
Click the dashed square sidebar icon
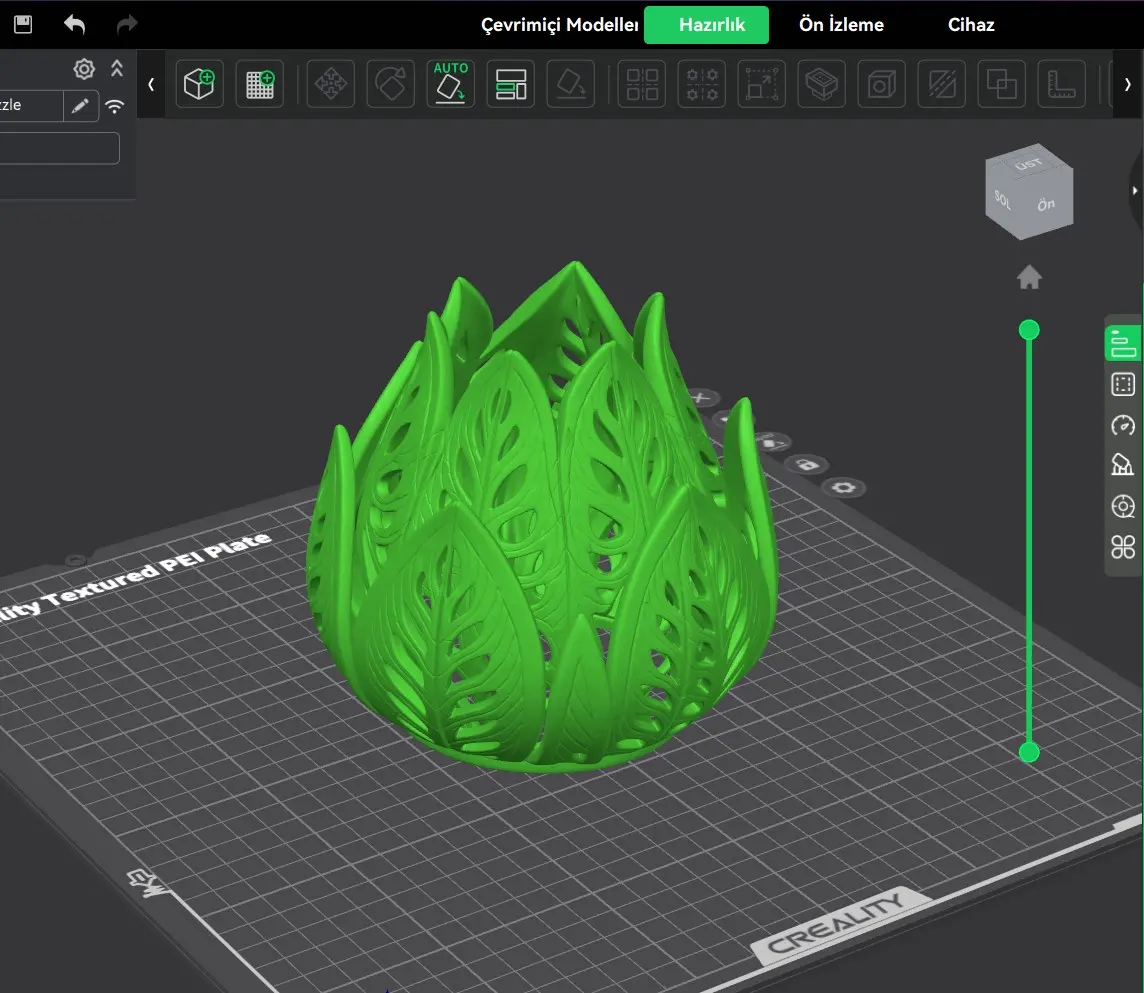click(1123, 385)
